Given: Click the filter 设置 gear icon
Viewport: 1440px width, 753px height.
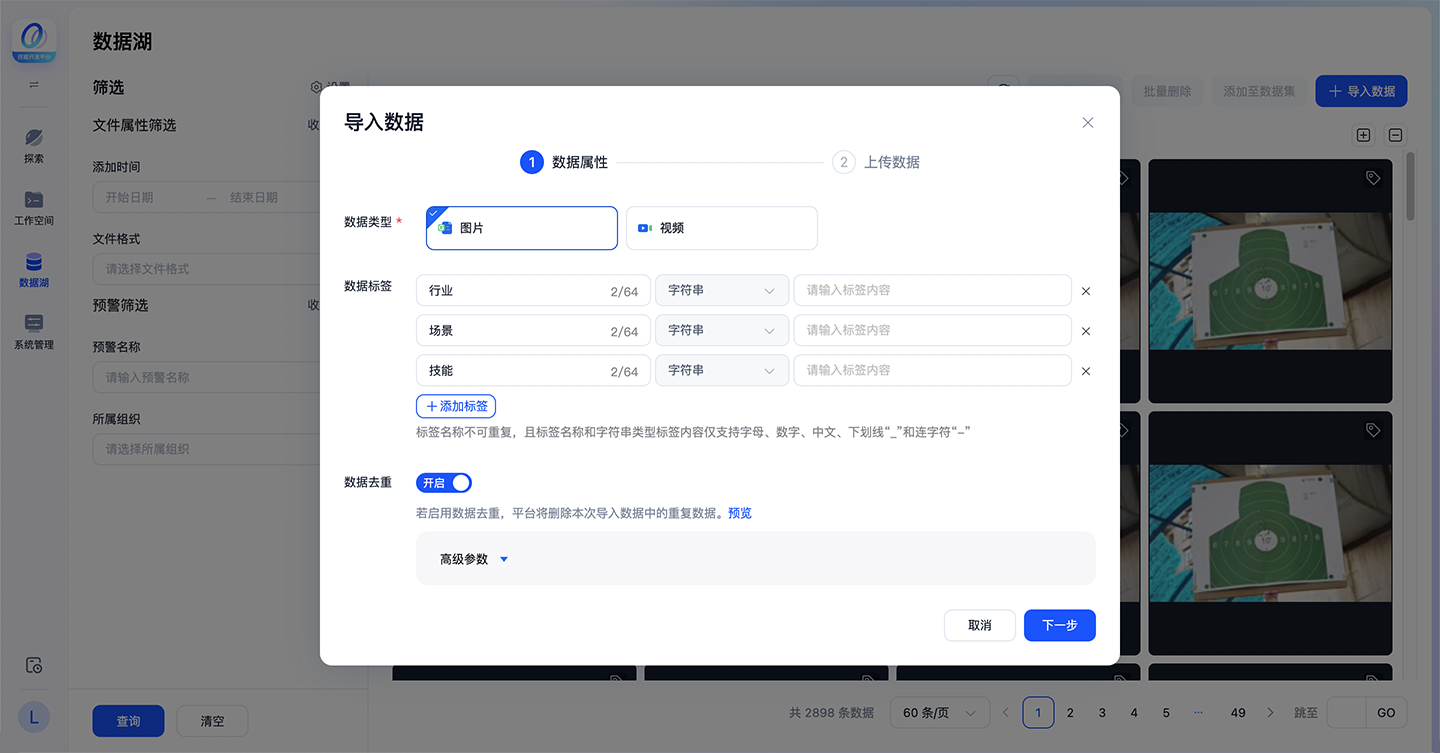Looking at the screenshot, I should pos(316,88).
